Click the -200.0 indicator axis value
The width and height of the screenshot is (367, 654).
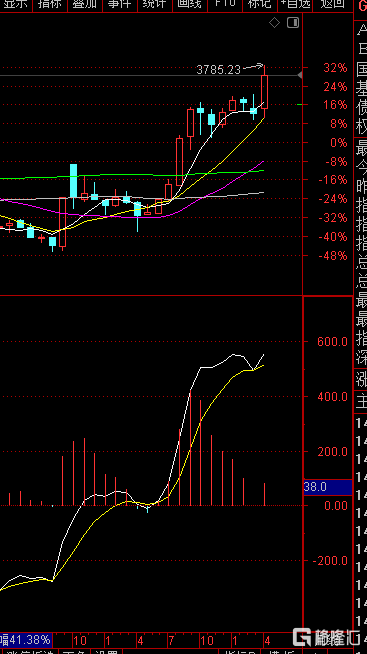click(330, 561)
